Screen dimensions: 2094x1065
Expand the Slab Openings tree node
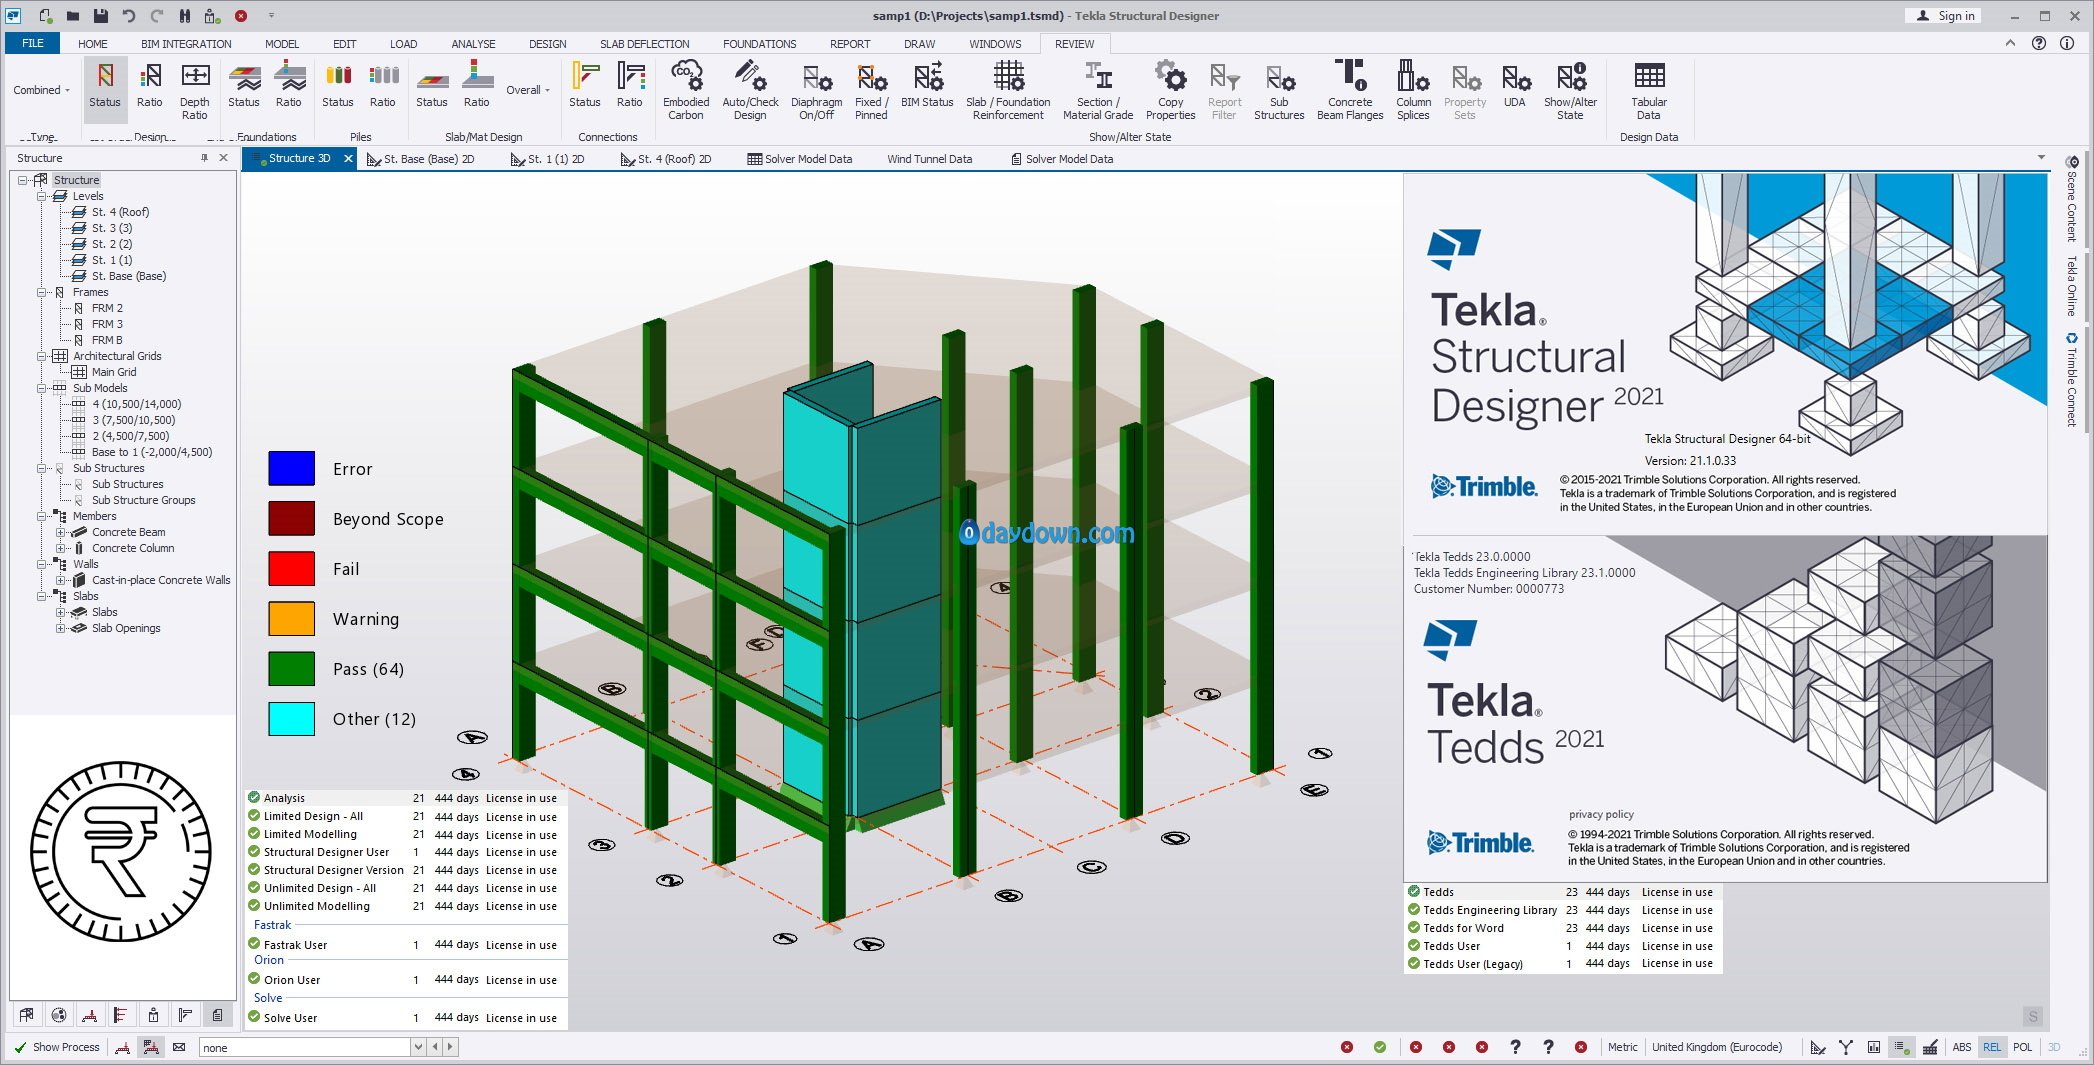click(x=61, y=628)
